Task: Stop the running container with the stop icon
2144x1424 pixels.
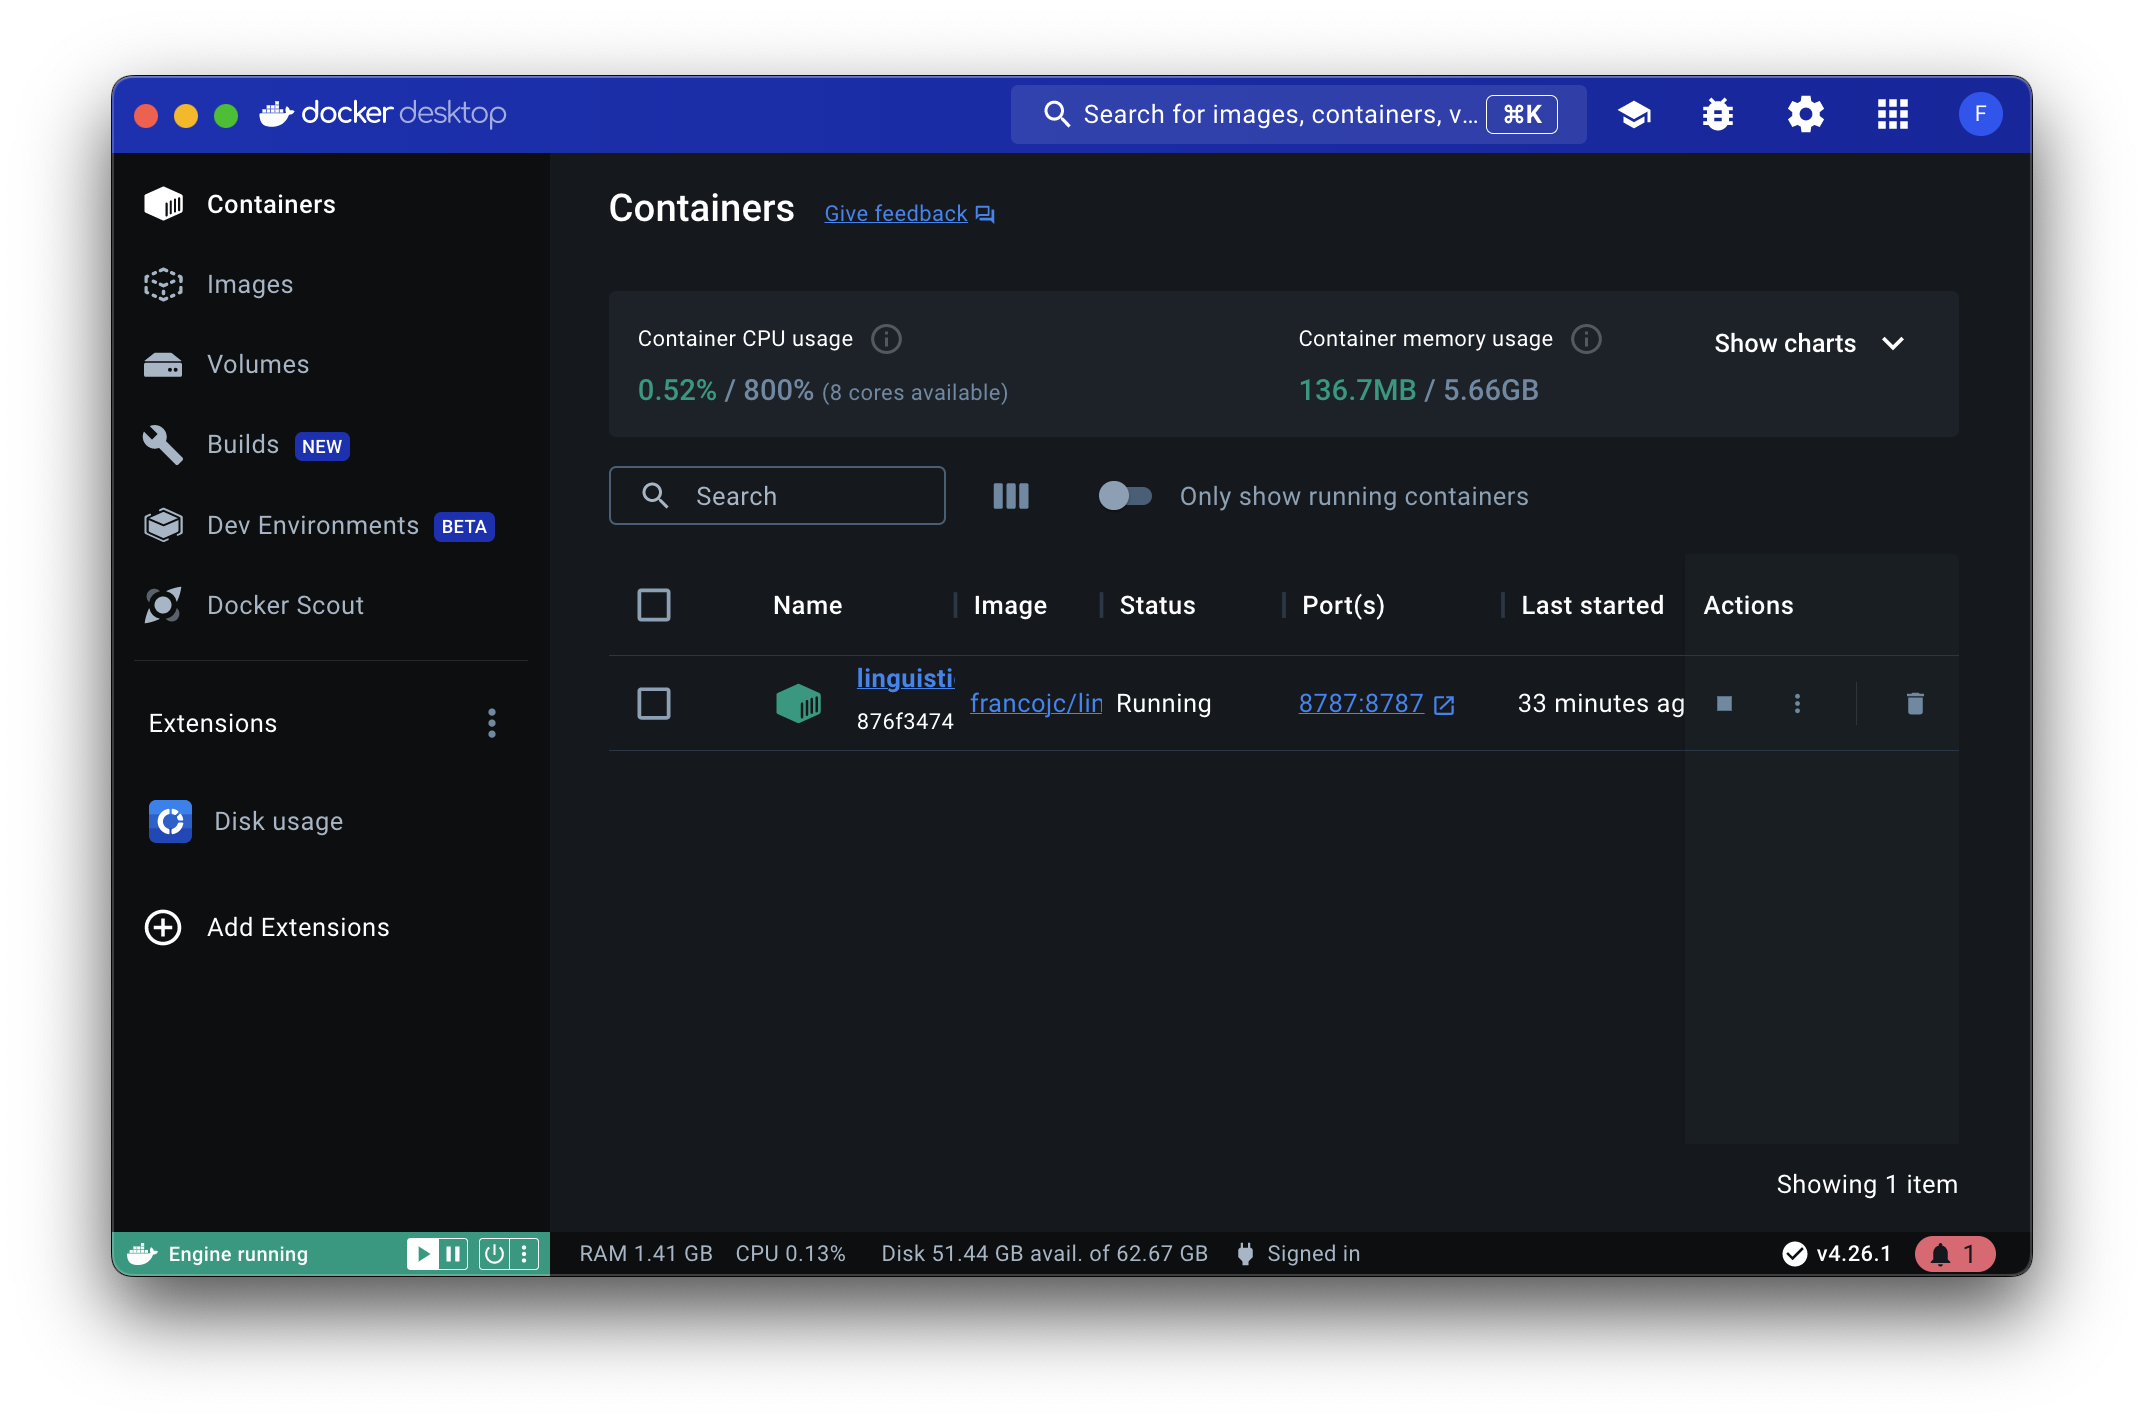Action: pos(1724,703)
